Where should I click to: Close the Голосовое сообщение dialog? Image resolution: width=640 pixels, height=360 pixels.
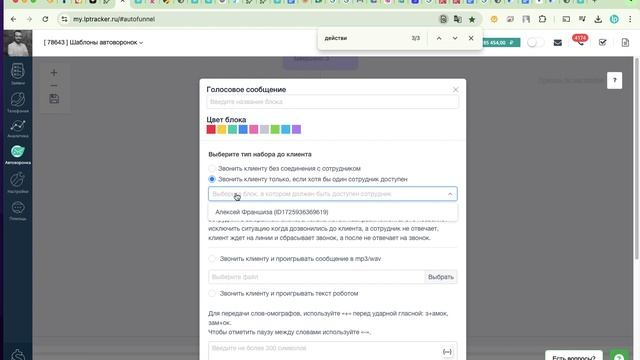click(456, 90)
